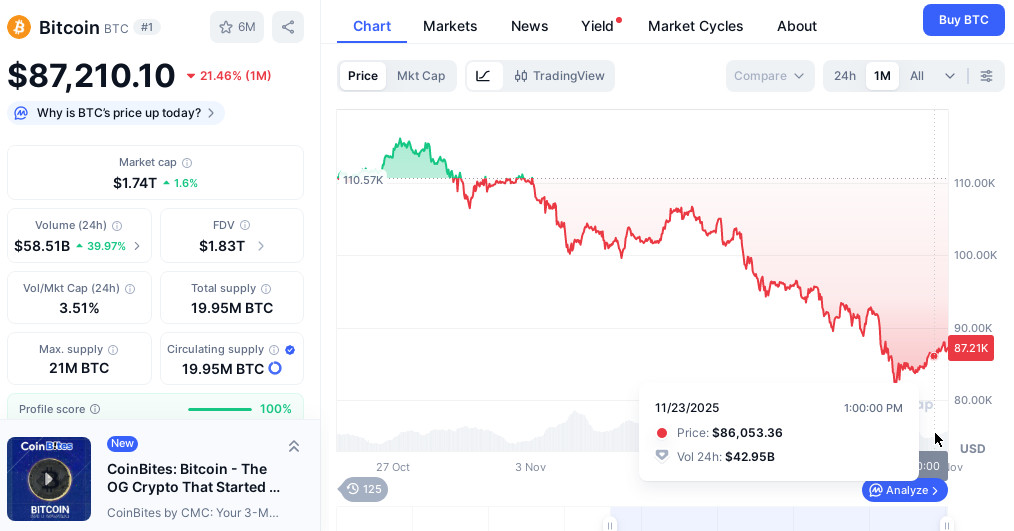Click the star watchlist button showing 6M
Viewport: 1014px width, 531px height.
237,27
